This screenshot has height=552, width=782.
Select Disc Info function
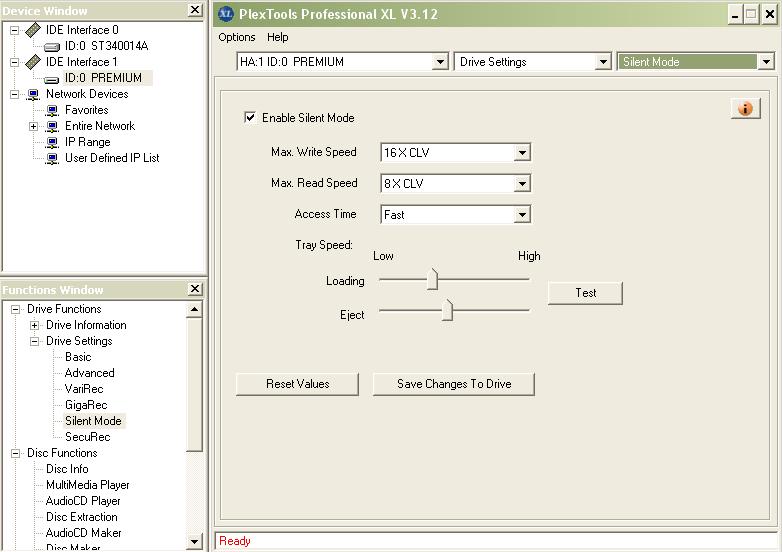coord(67,469)
